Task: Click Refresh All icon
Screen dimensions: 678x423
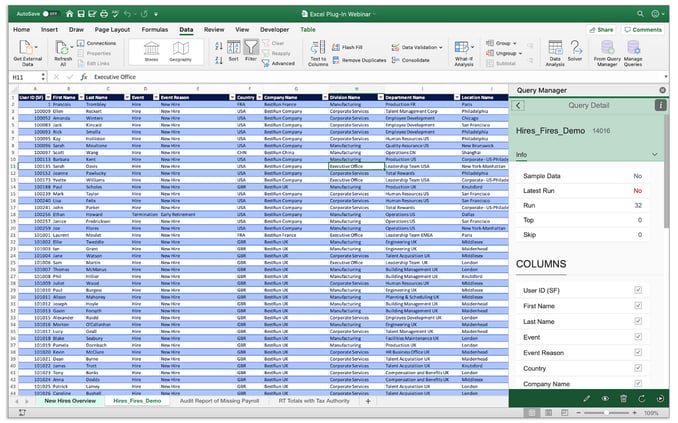Action: (62, 48)
